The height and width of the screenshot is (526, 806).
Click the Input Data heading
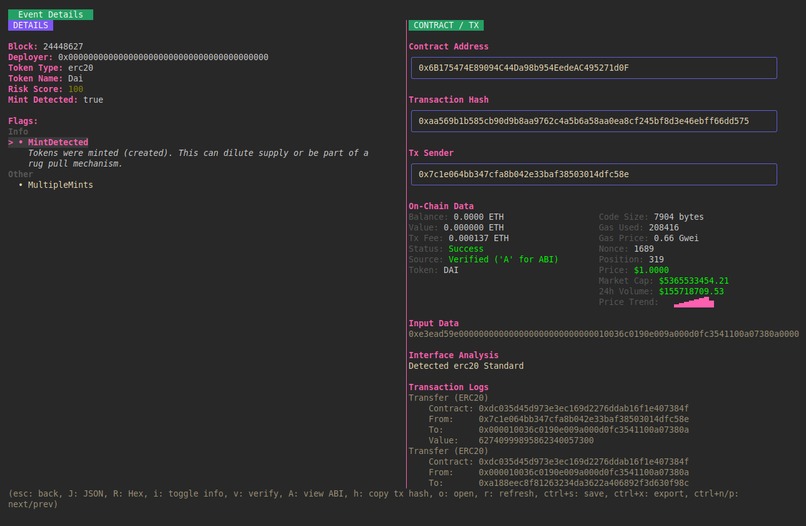pyautogui.click(x=433, y=323)
